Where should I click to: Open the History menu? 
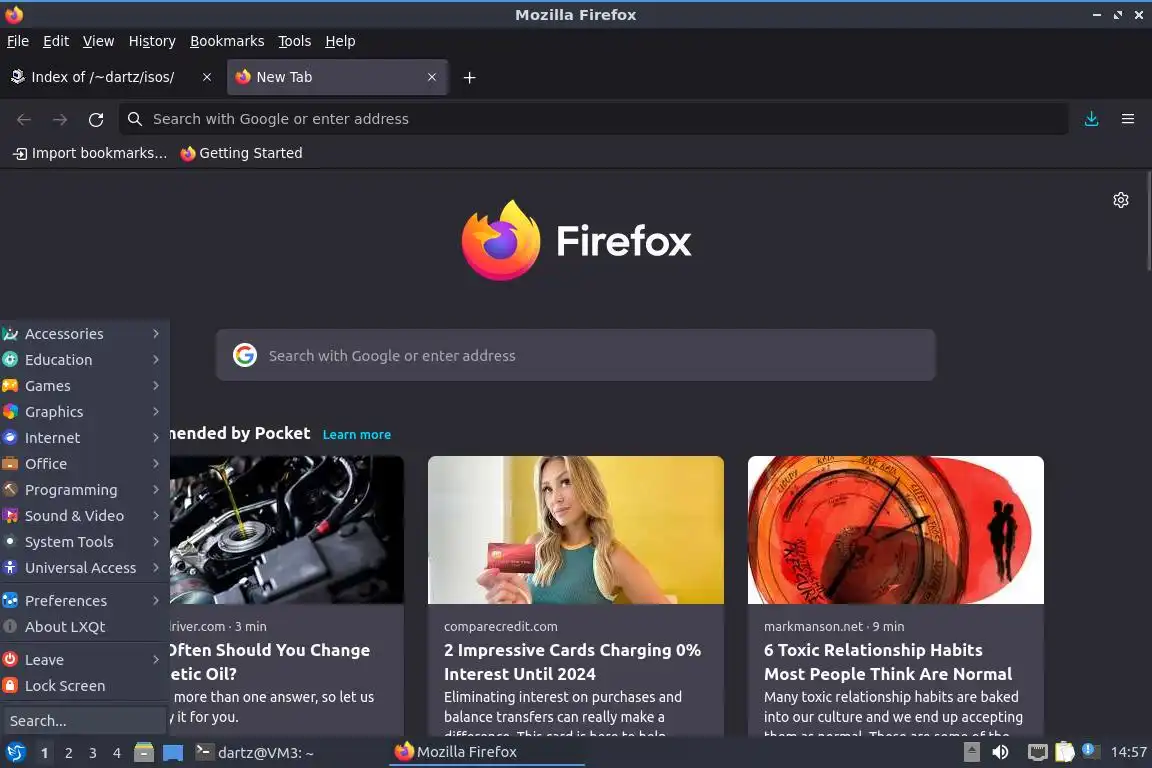pos(152,41)
